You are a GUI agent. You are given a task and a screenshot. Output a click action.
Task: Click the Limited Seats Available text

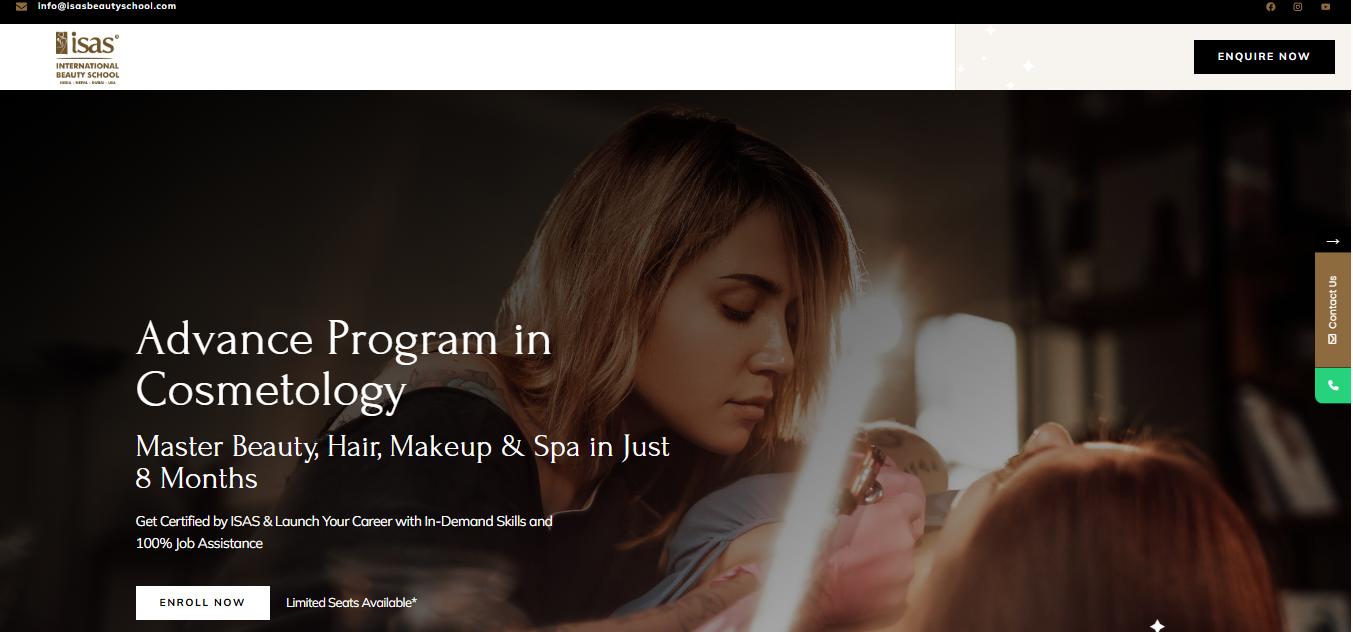pyautogui.click(x=351, y=603)
